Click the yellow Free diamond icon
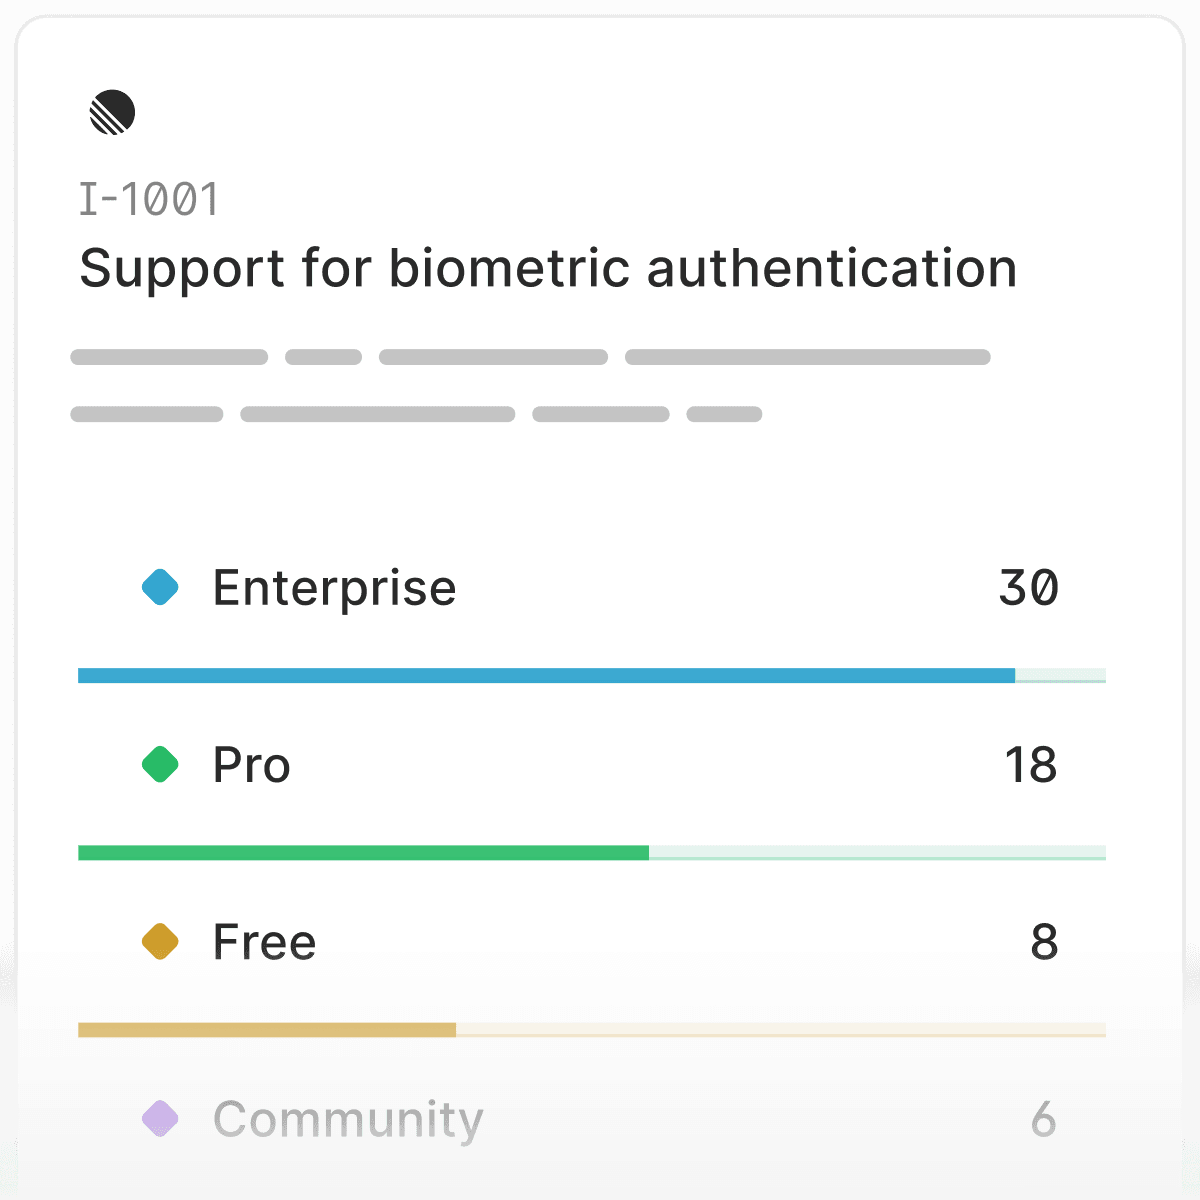The width and height of the screenshot is (1200, 1200). (160, 942)
